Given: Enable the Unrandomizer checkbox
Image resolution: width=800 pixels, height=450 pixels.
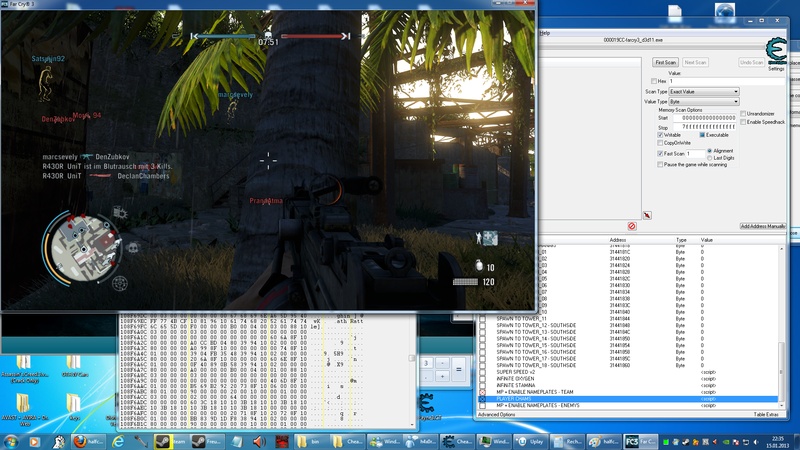Looking at the screenshot, I should click(x=743, y=114).
